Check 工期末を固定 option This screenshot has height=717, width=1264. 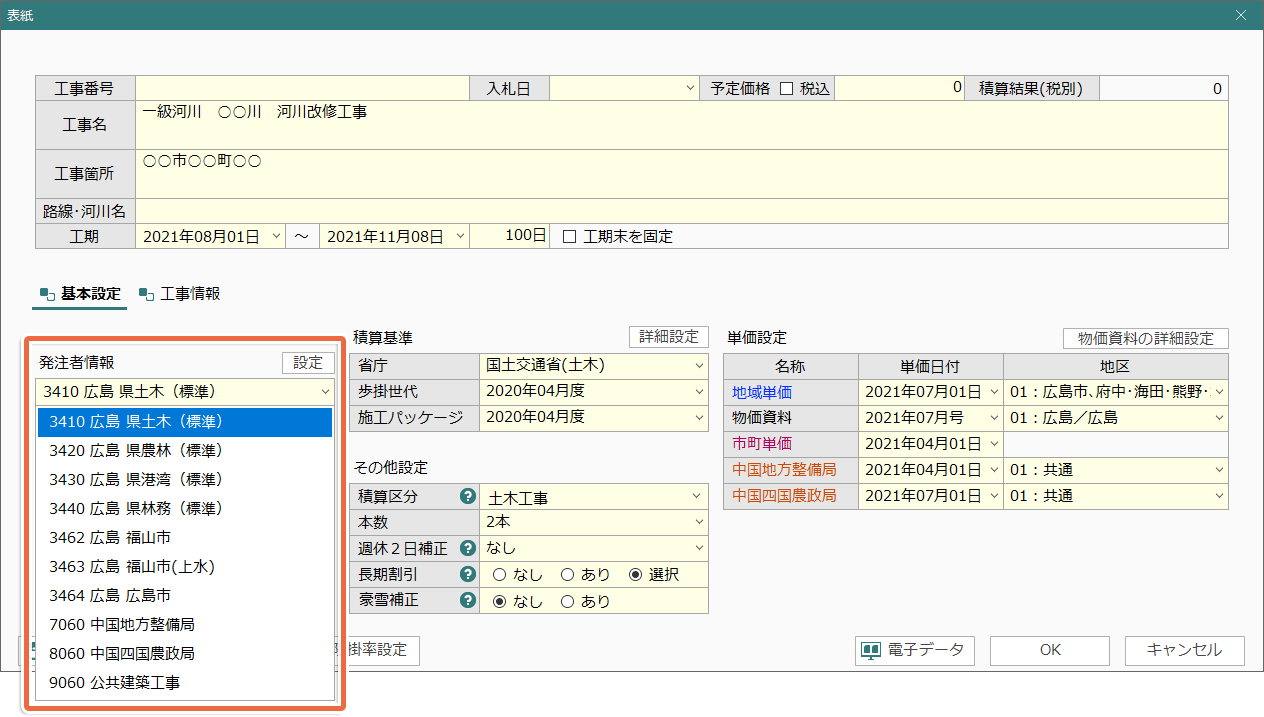coord(570,237)
